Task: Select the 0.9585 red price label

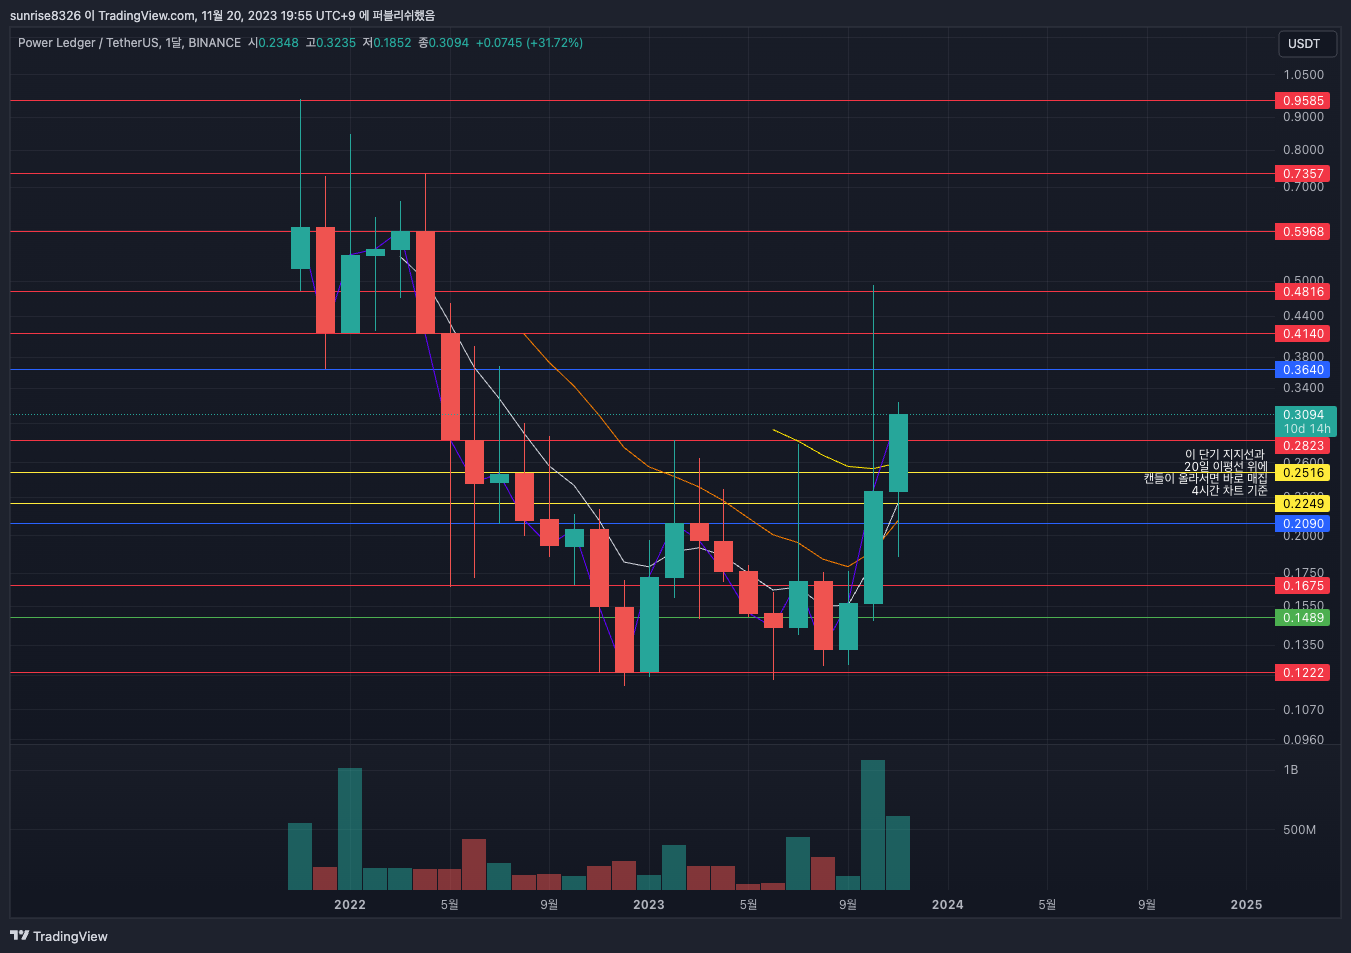Action: click(1303, 101)
